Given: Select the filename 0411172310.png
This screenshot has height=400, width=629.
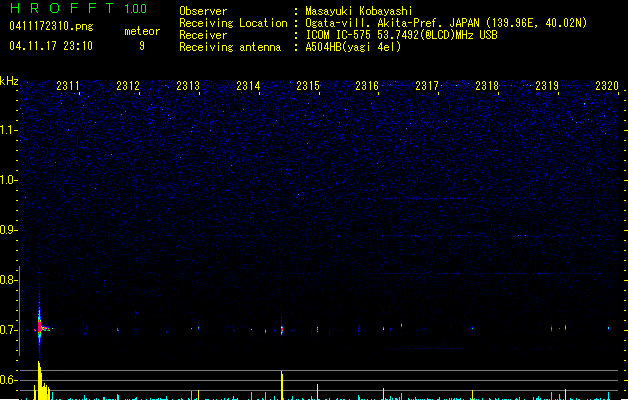Looking at the screenshot, I should [x=51, y=26].
